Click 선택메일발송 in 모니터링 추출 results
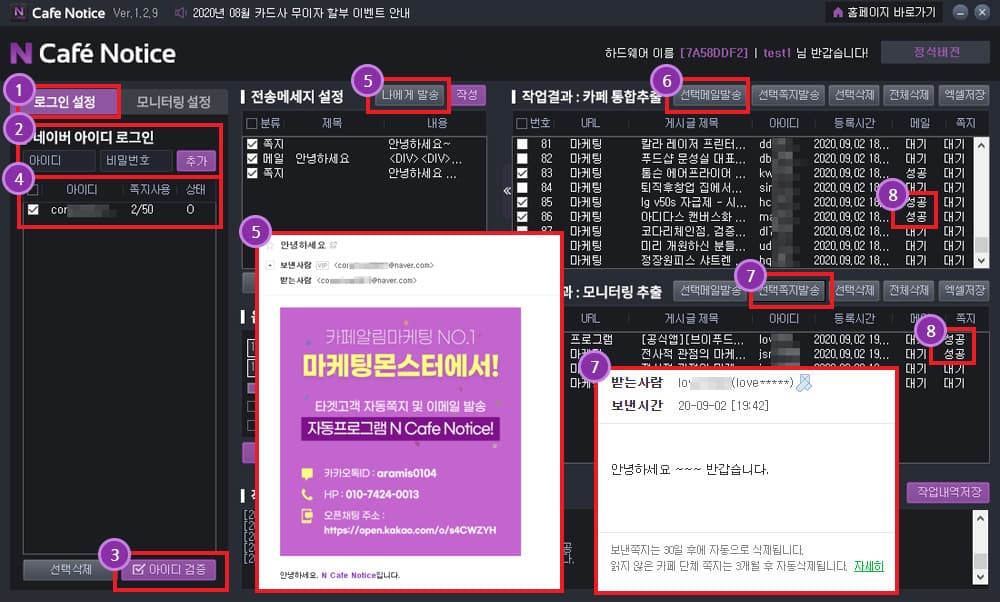 tap(710, 290)
